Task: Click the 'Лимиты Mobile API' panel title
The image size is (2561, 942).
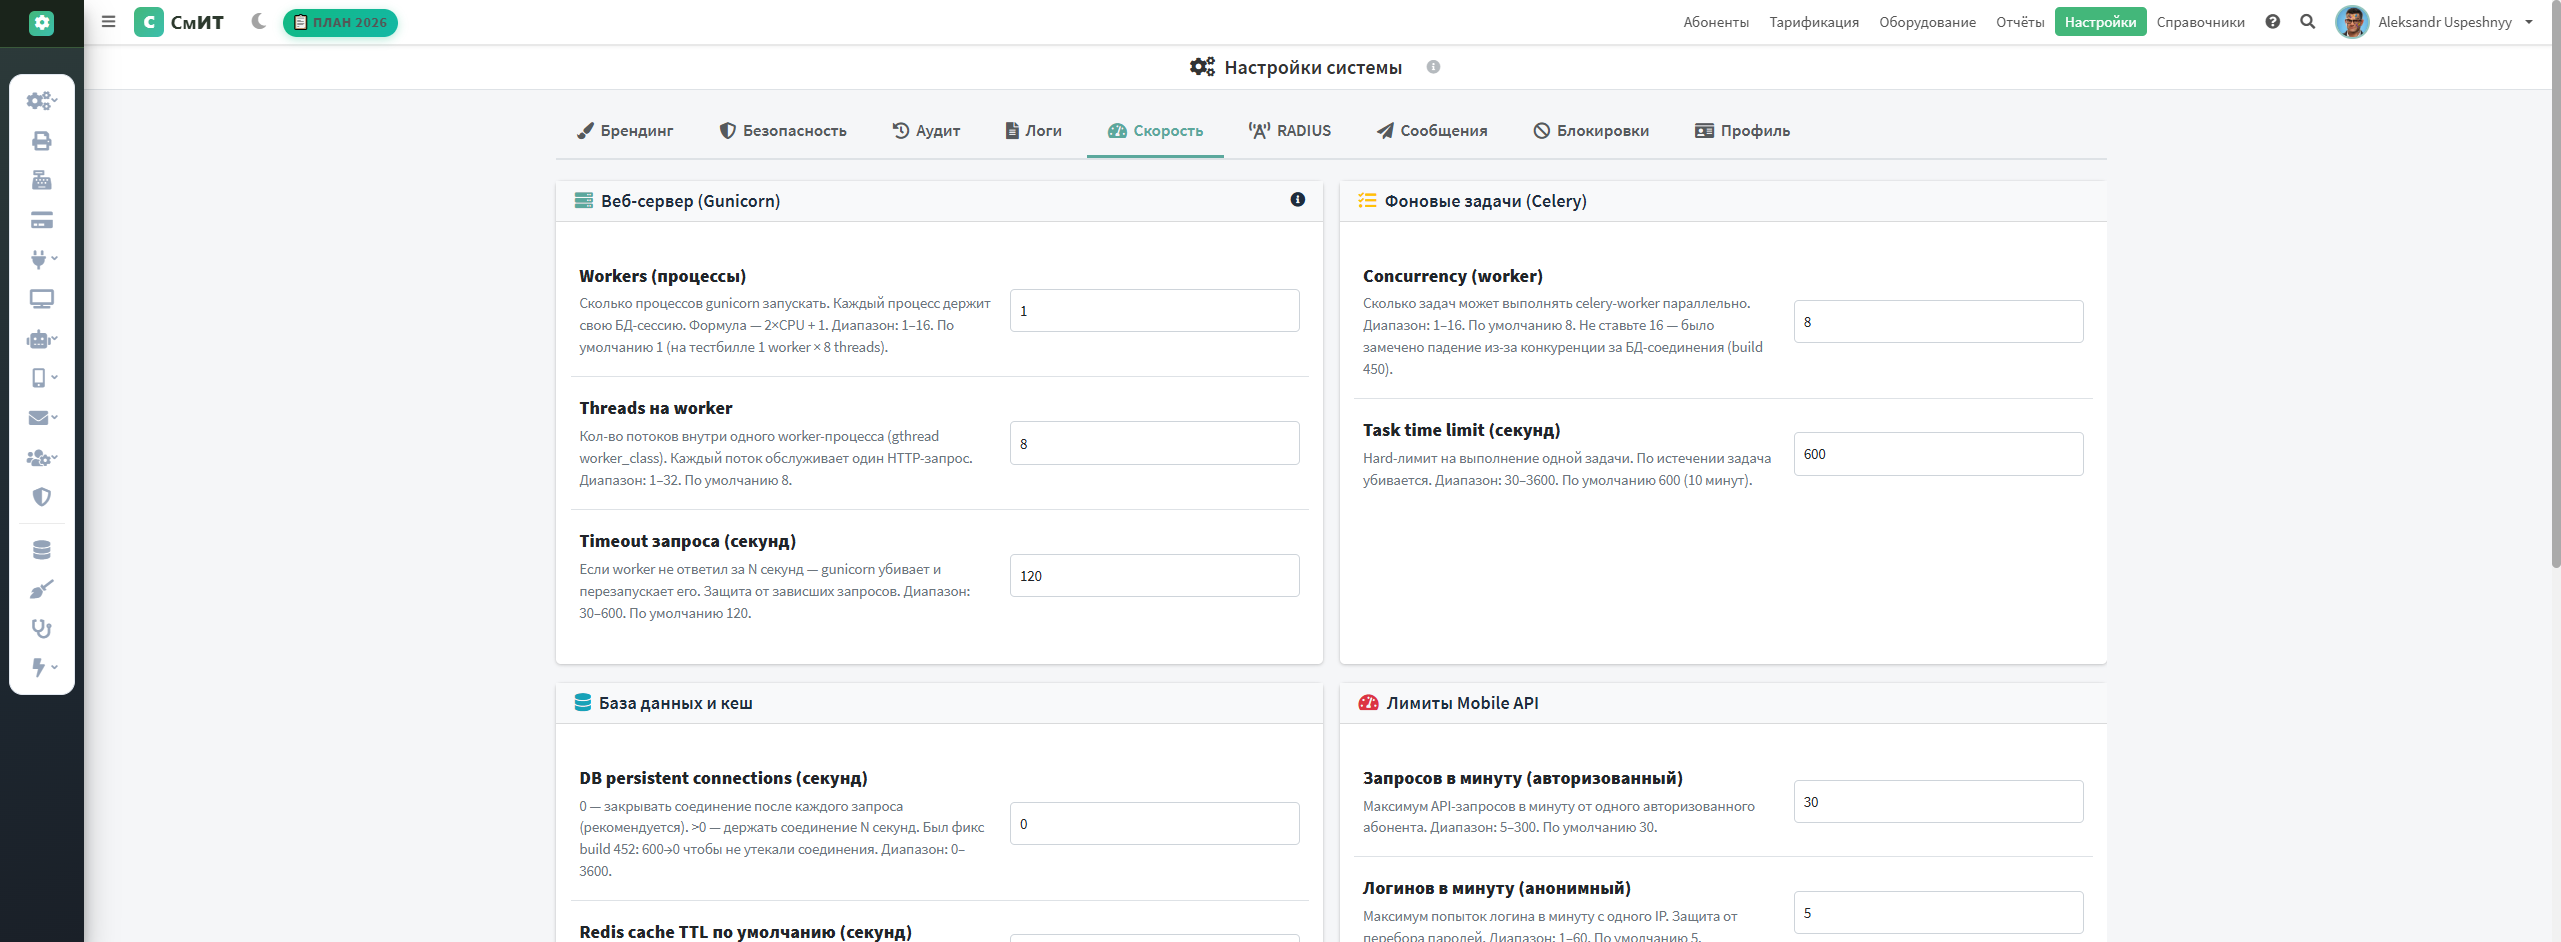Action: 1462,703
